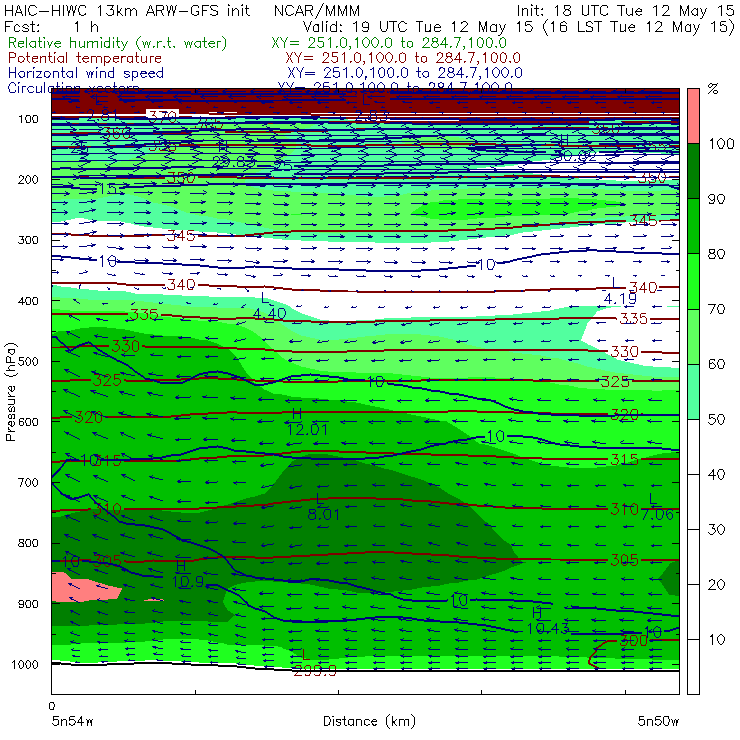The height and width of the screenshot is (740, 740).
Task: Click the red 'Potential temperature' legend text
Action: (x=85, y=58)
